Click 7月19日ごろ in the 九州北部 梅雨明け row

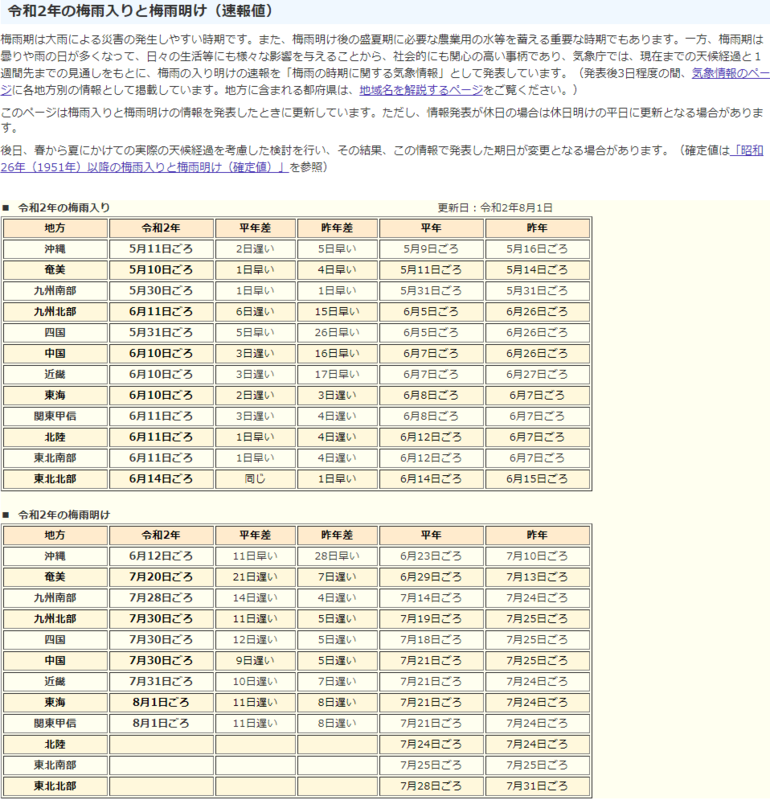pyautogui.click(x=431, y=619)
